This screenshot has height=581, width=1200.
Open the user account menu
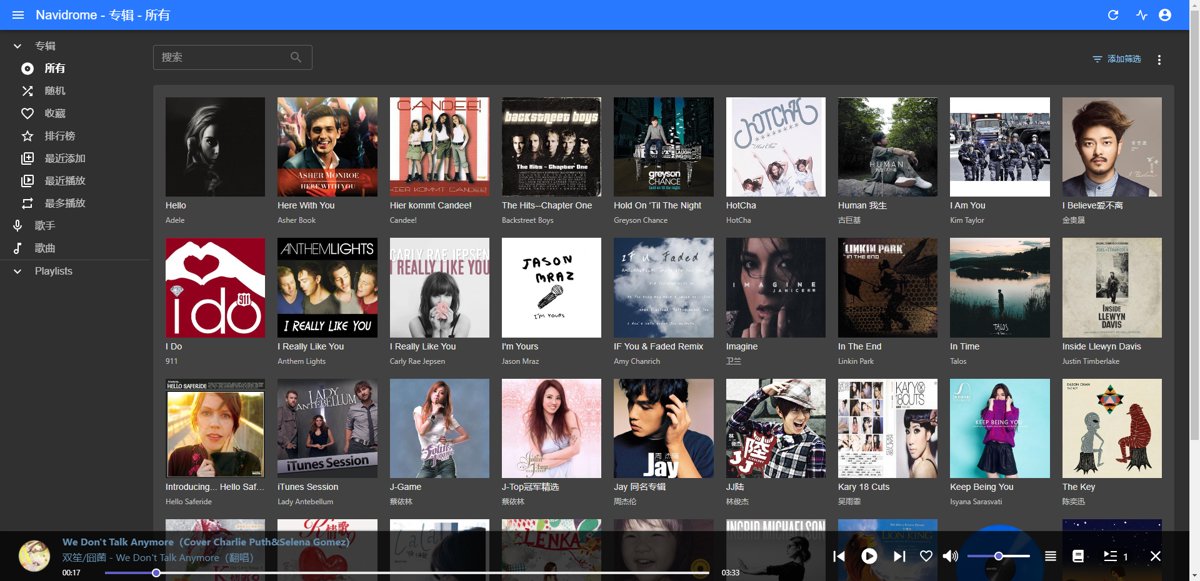1165,15
